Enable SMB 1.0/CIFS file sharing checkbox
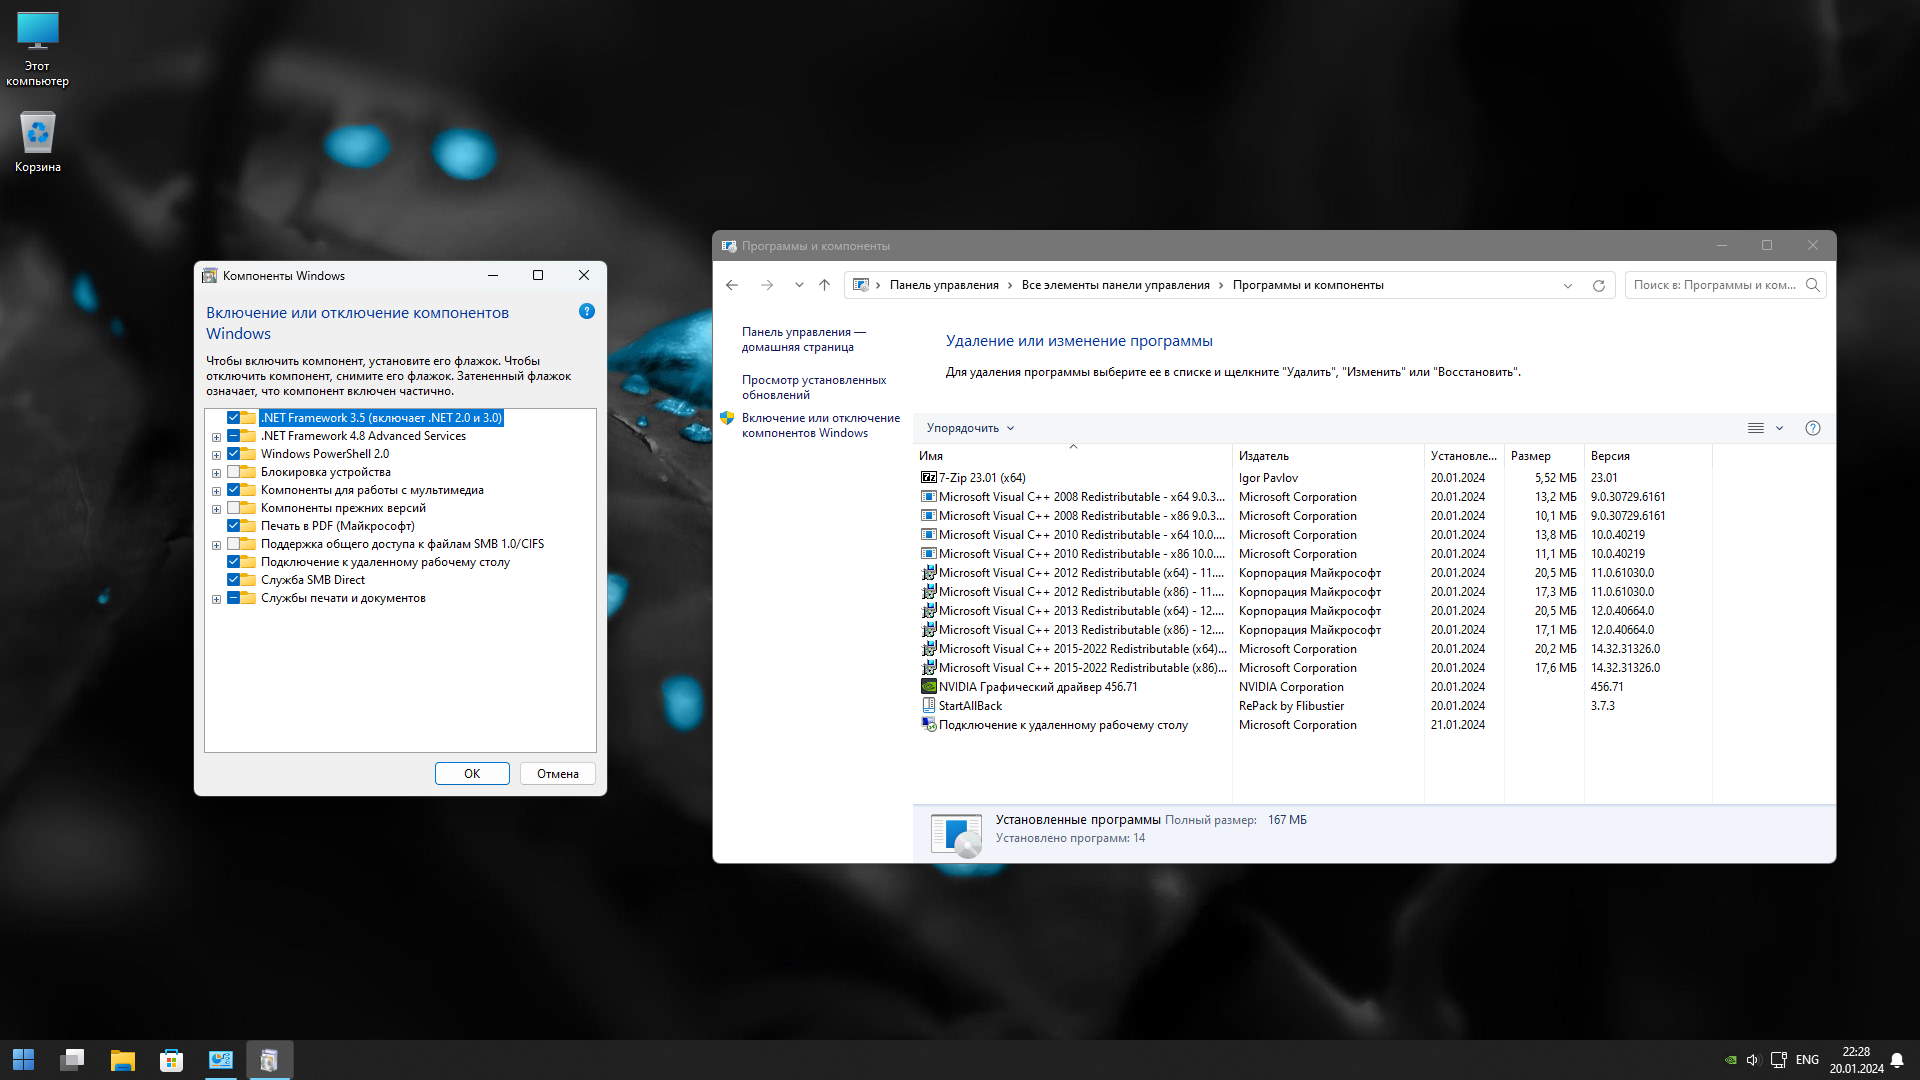Viewport: 1920px width, 1080px height. 234,544
